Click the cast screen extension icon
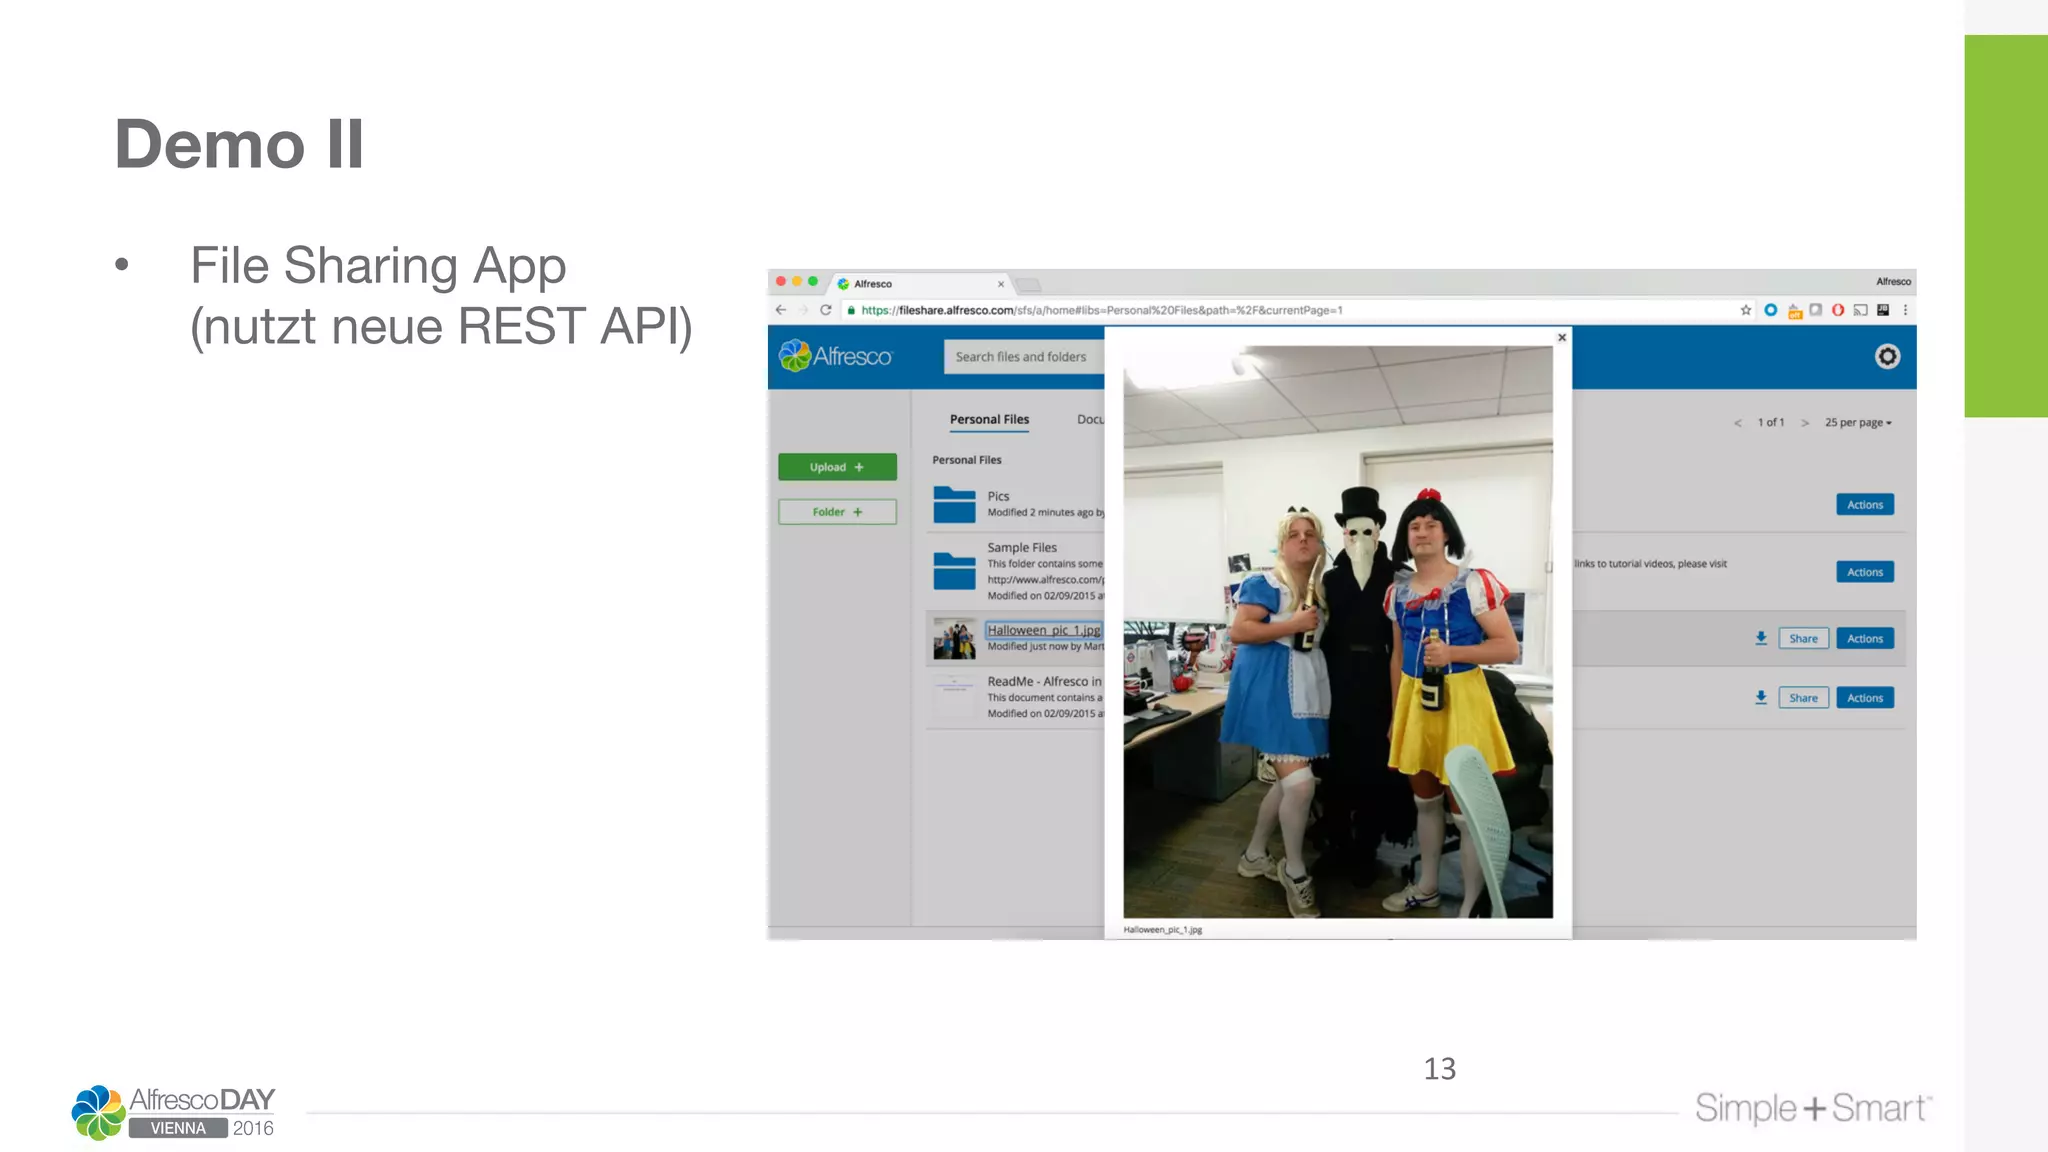This screenshot has width=2048, height=1152. point(1860,310)
